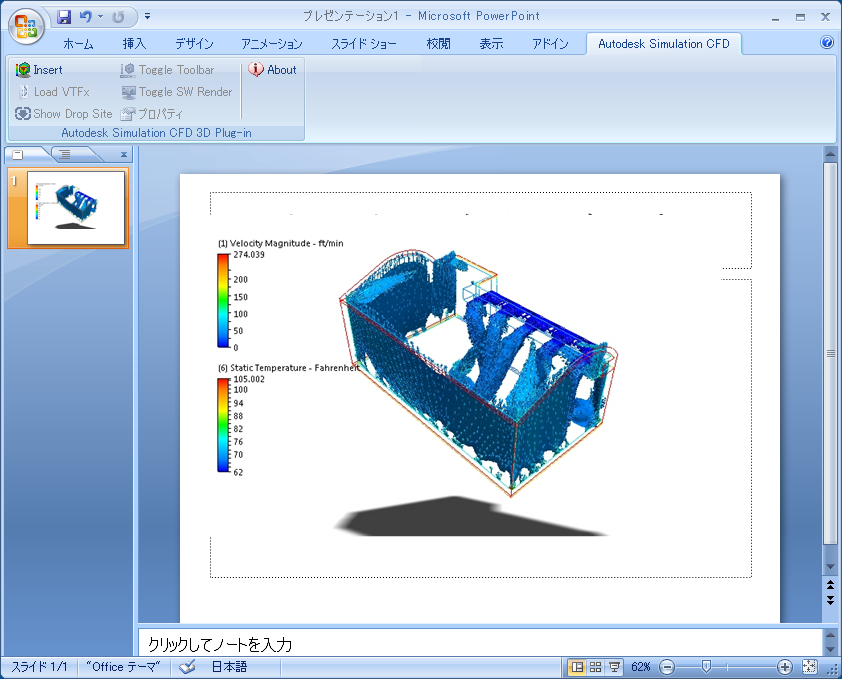
Task: Go to previous slide with double-arrow
Action: [830, 585]
